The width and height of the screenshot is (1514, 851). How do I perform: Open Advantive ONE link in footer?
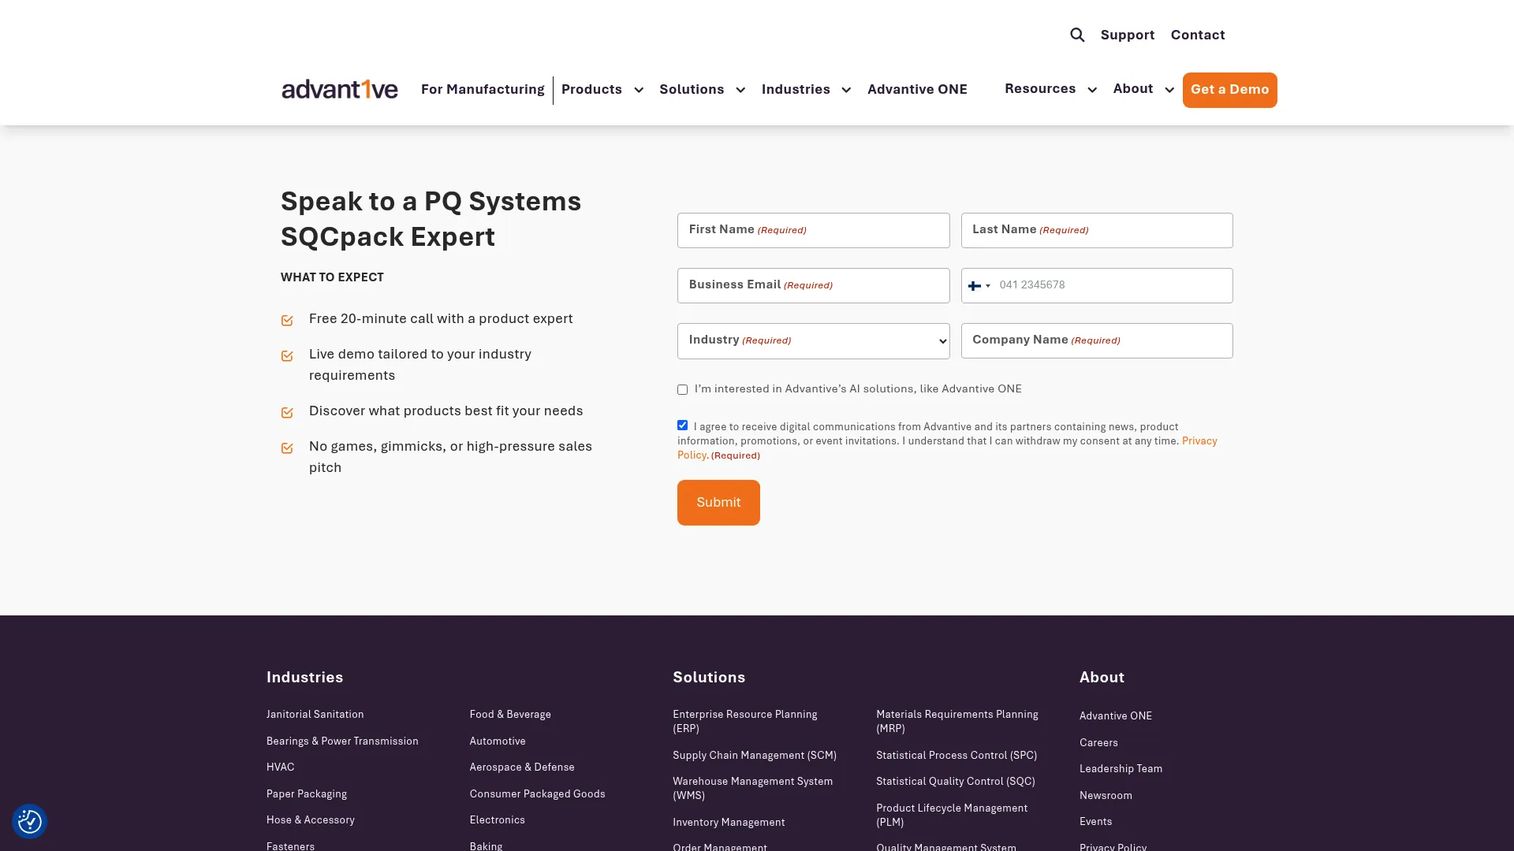[1115, 716]
